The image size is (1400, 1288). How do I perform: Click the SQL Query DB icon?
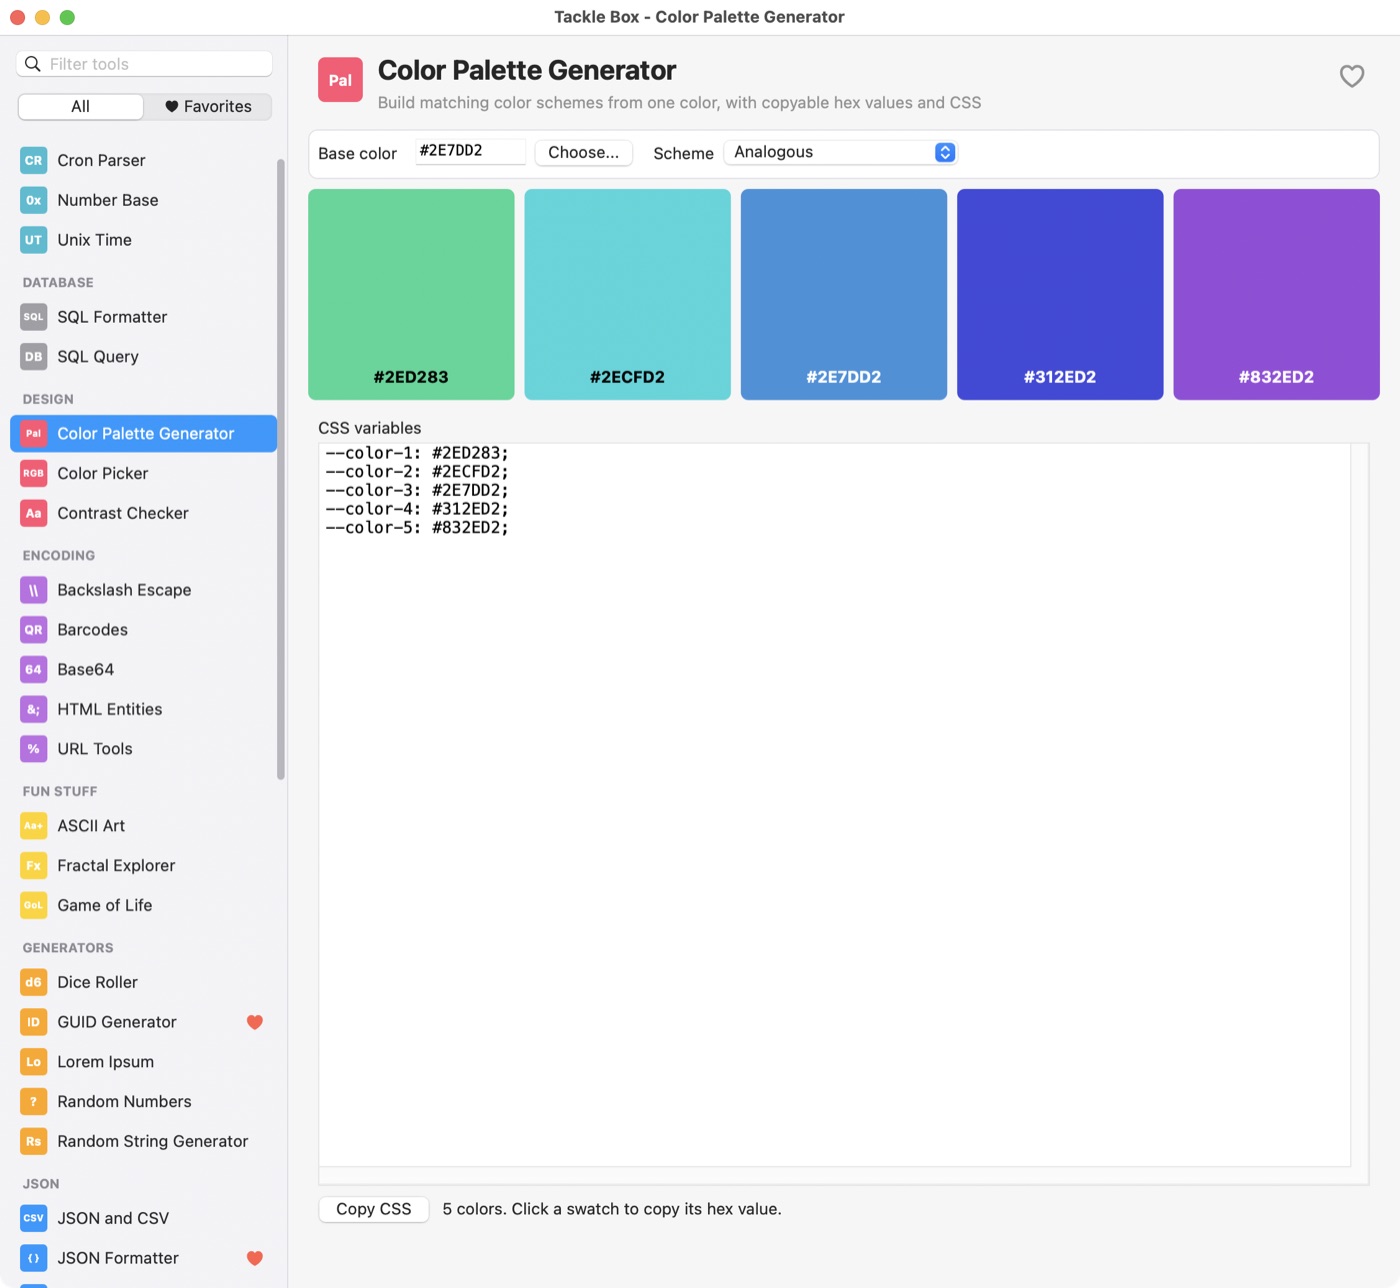(33, 357)
